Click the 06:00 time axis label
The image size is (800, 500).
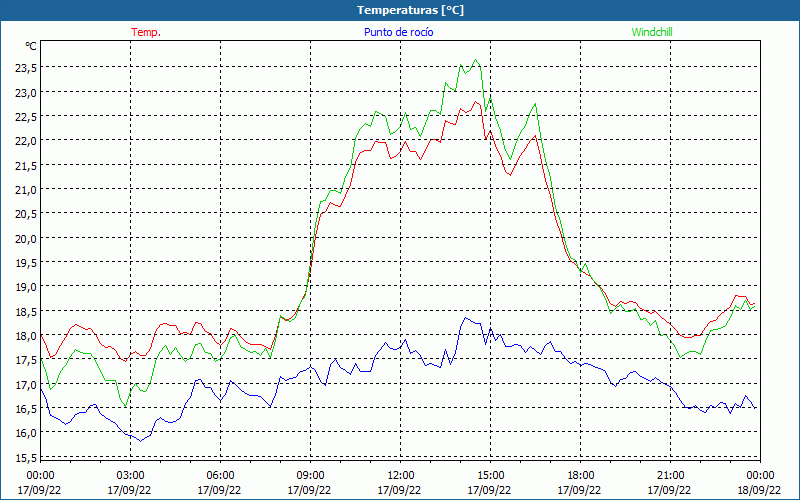220,476
